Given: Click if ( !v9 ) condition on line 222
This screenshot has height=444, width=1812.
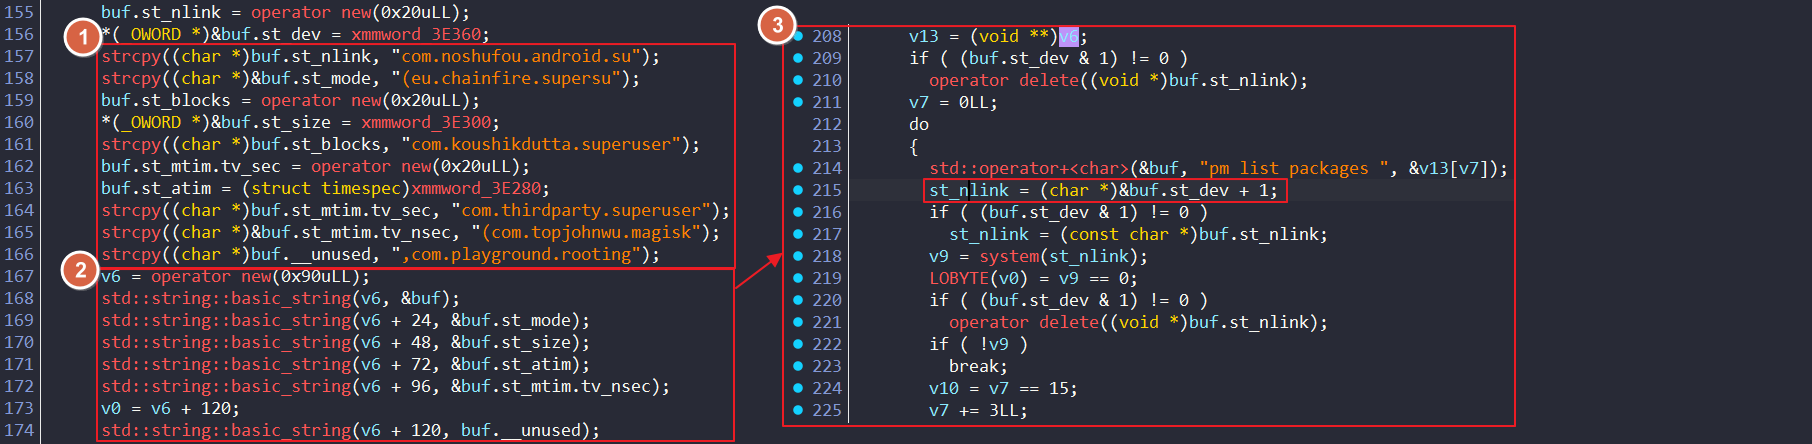Looking at the screenshot, I should pyautogui.click(x=979, y=344).
